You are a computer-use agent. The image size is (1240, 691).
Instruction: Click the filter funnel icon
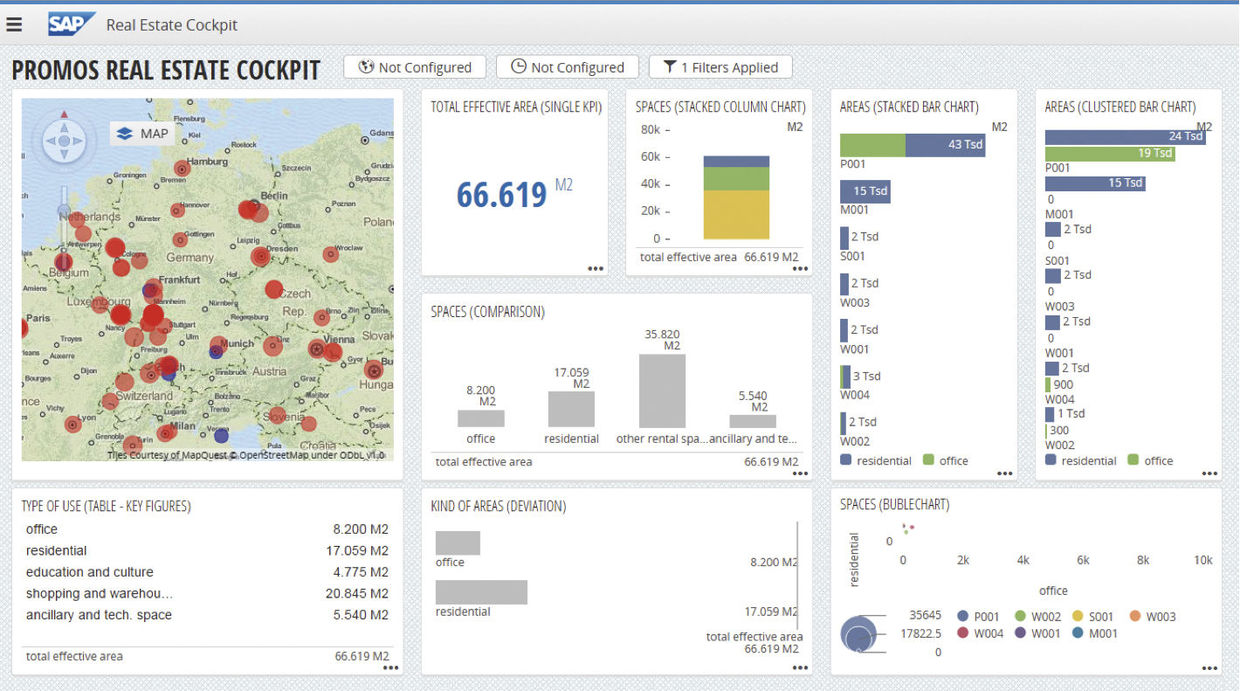click(x=670, y=66)
